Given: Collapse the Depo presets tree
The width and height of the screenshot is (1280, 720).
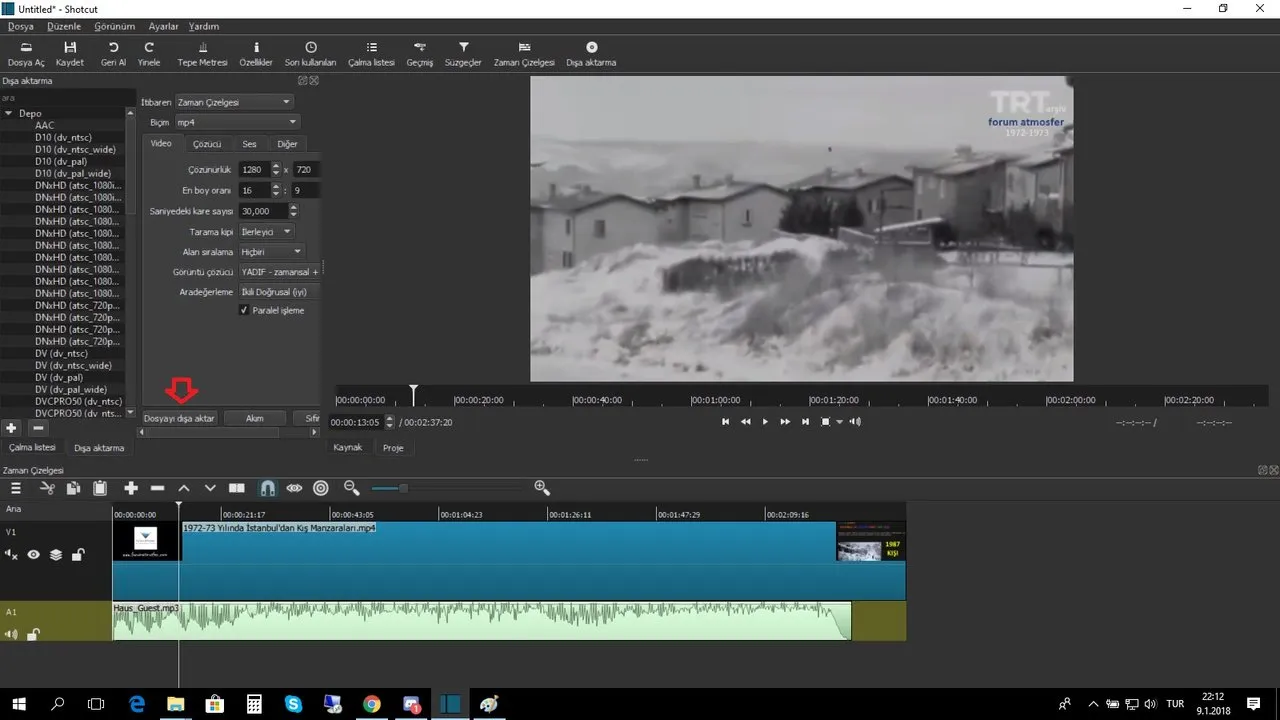Looking at the screenshot, I should tap(8, 113).
